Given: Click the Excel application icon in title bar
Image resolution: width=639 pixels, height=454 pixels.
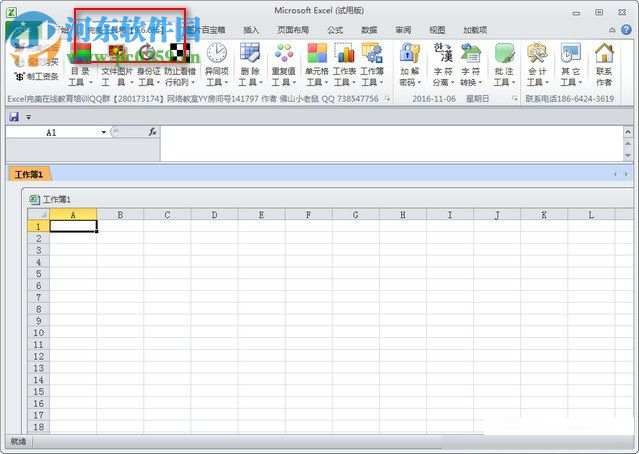Looking at the screenshot, I should click(x=11, y=12).
